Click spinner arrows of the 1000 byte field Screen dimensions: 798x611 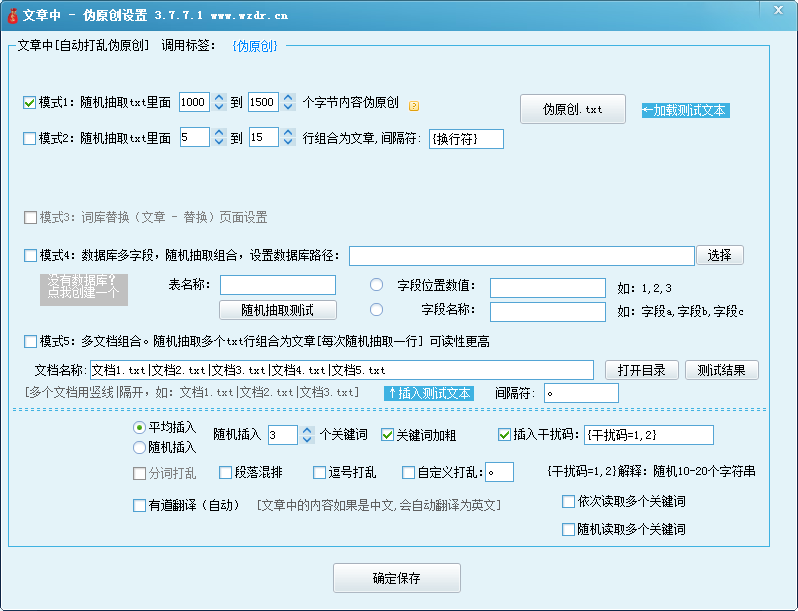click(x=220, y=102)
